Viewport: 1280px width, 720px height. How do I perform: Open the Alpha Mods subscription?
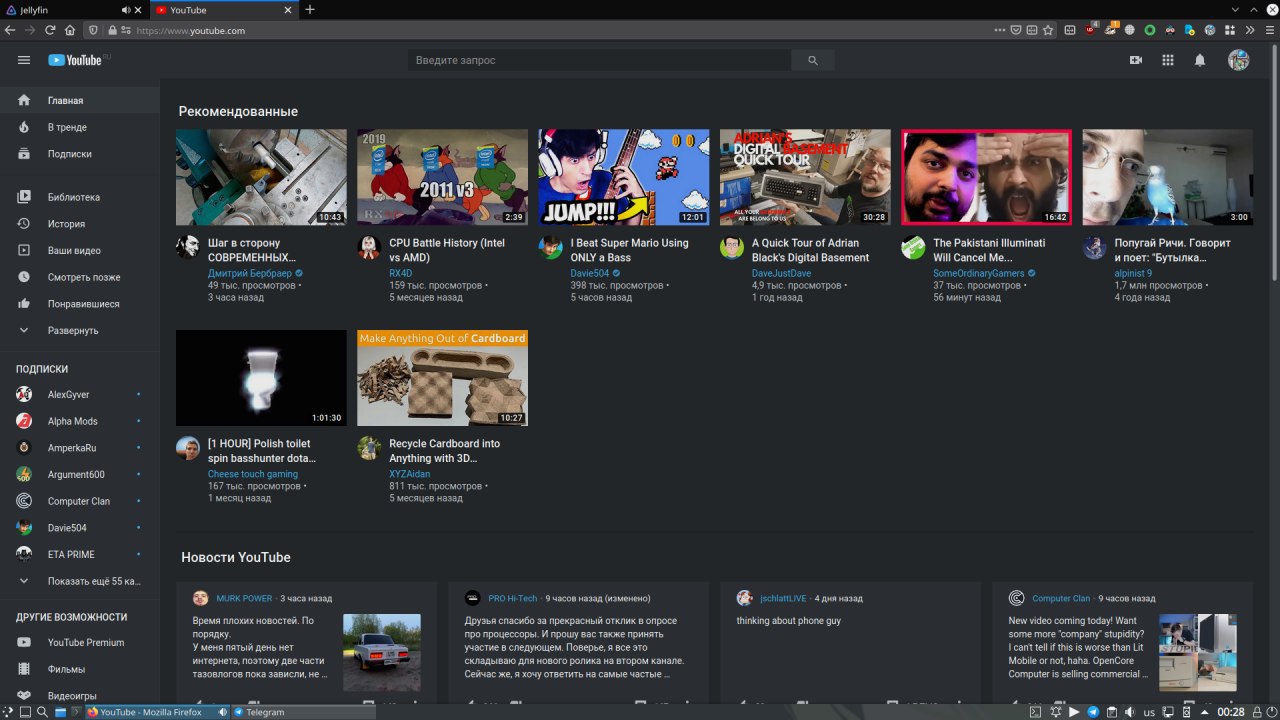(x=80, y=421)
